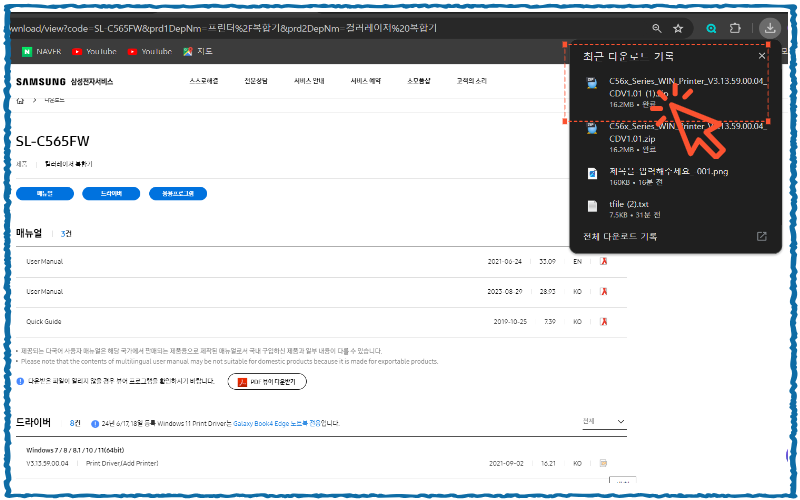Download the Quick Guide PDF icon
The image size is (800, 500).
604,321
